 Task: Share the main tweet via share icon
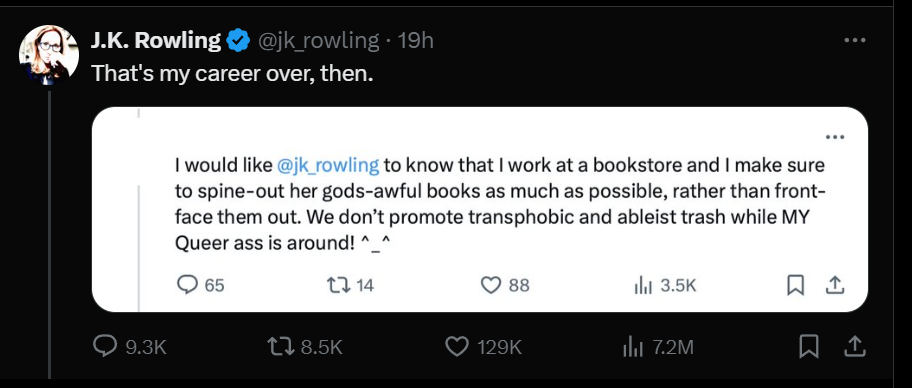point(855,347)
